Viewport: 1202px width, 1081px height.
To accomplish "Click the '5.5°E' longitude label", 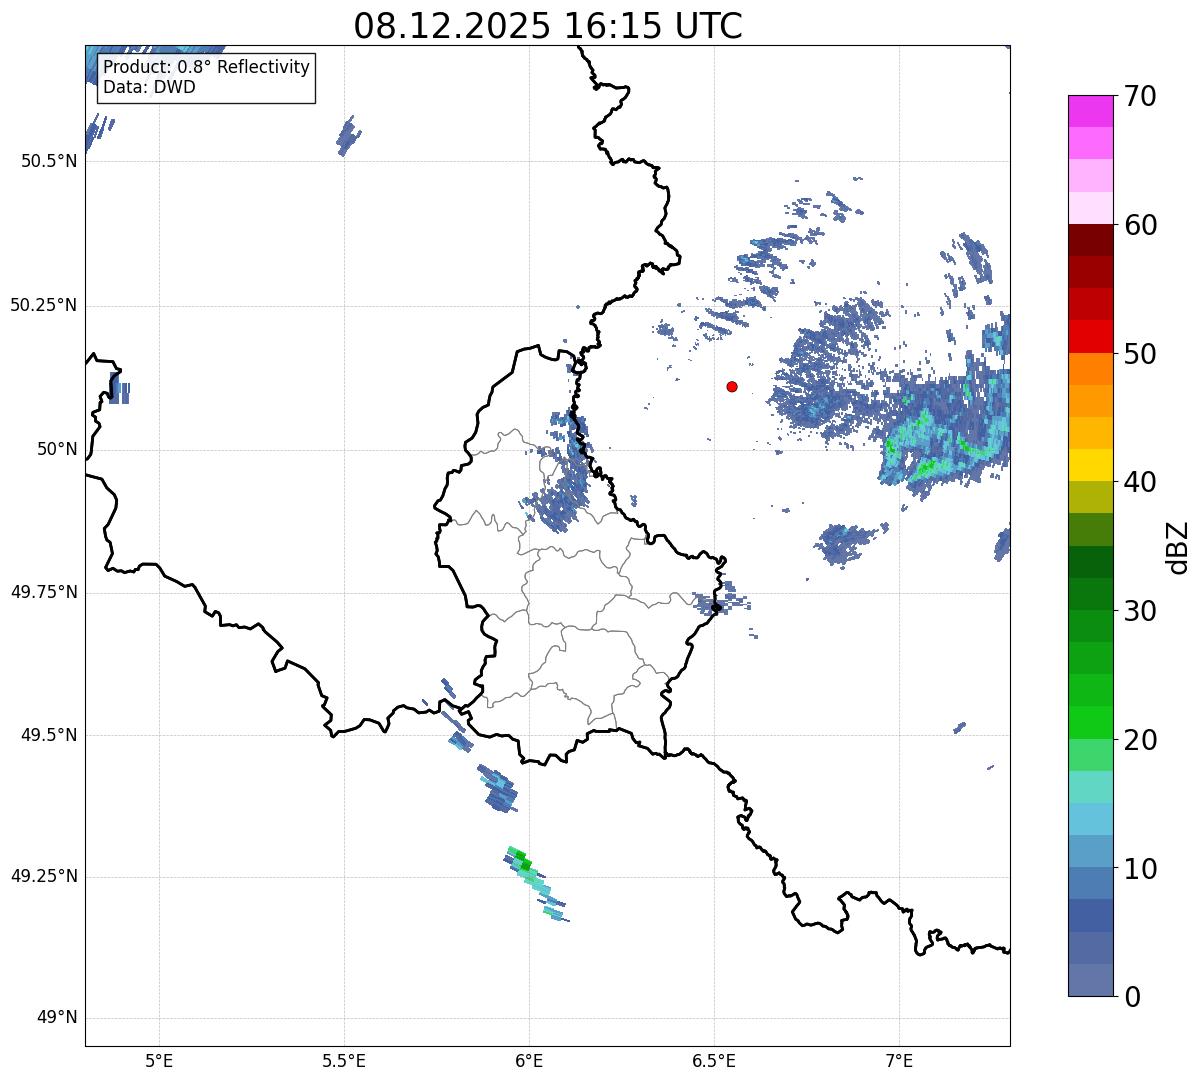I will (x=344, y=1061).
